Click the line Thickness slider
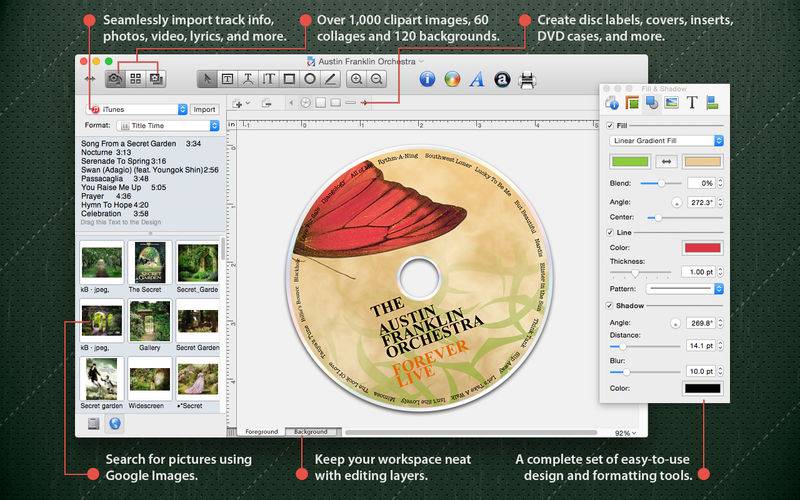 click(640, 273)
